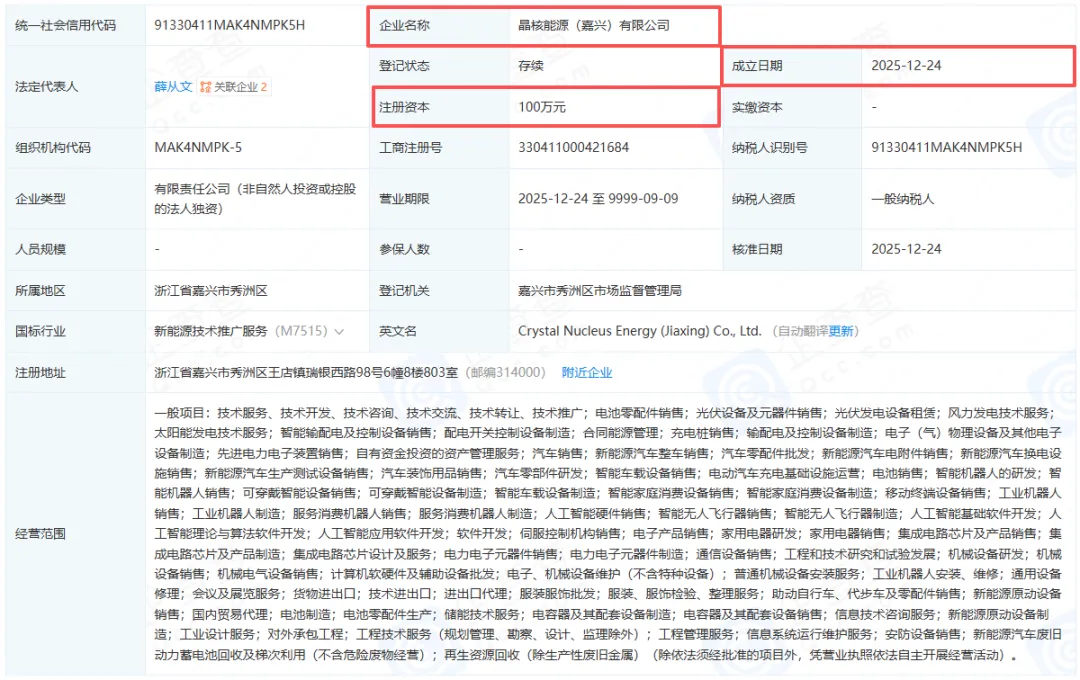Click region value 浙江省嘉兴市秀洲区
1080x680 pixels.
211,291
